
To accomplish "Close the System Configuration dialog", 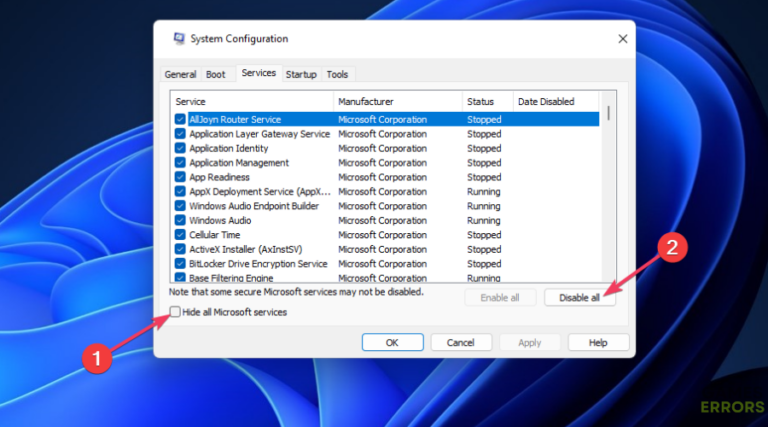I will click(622, 39).
